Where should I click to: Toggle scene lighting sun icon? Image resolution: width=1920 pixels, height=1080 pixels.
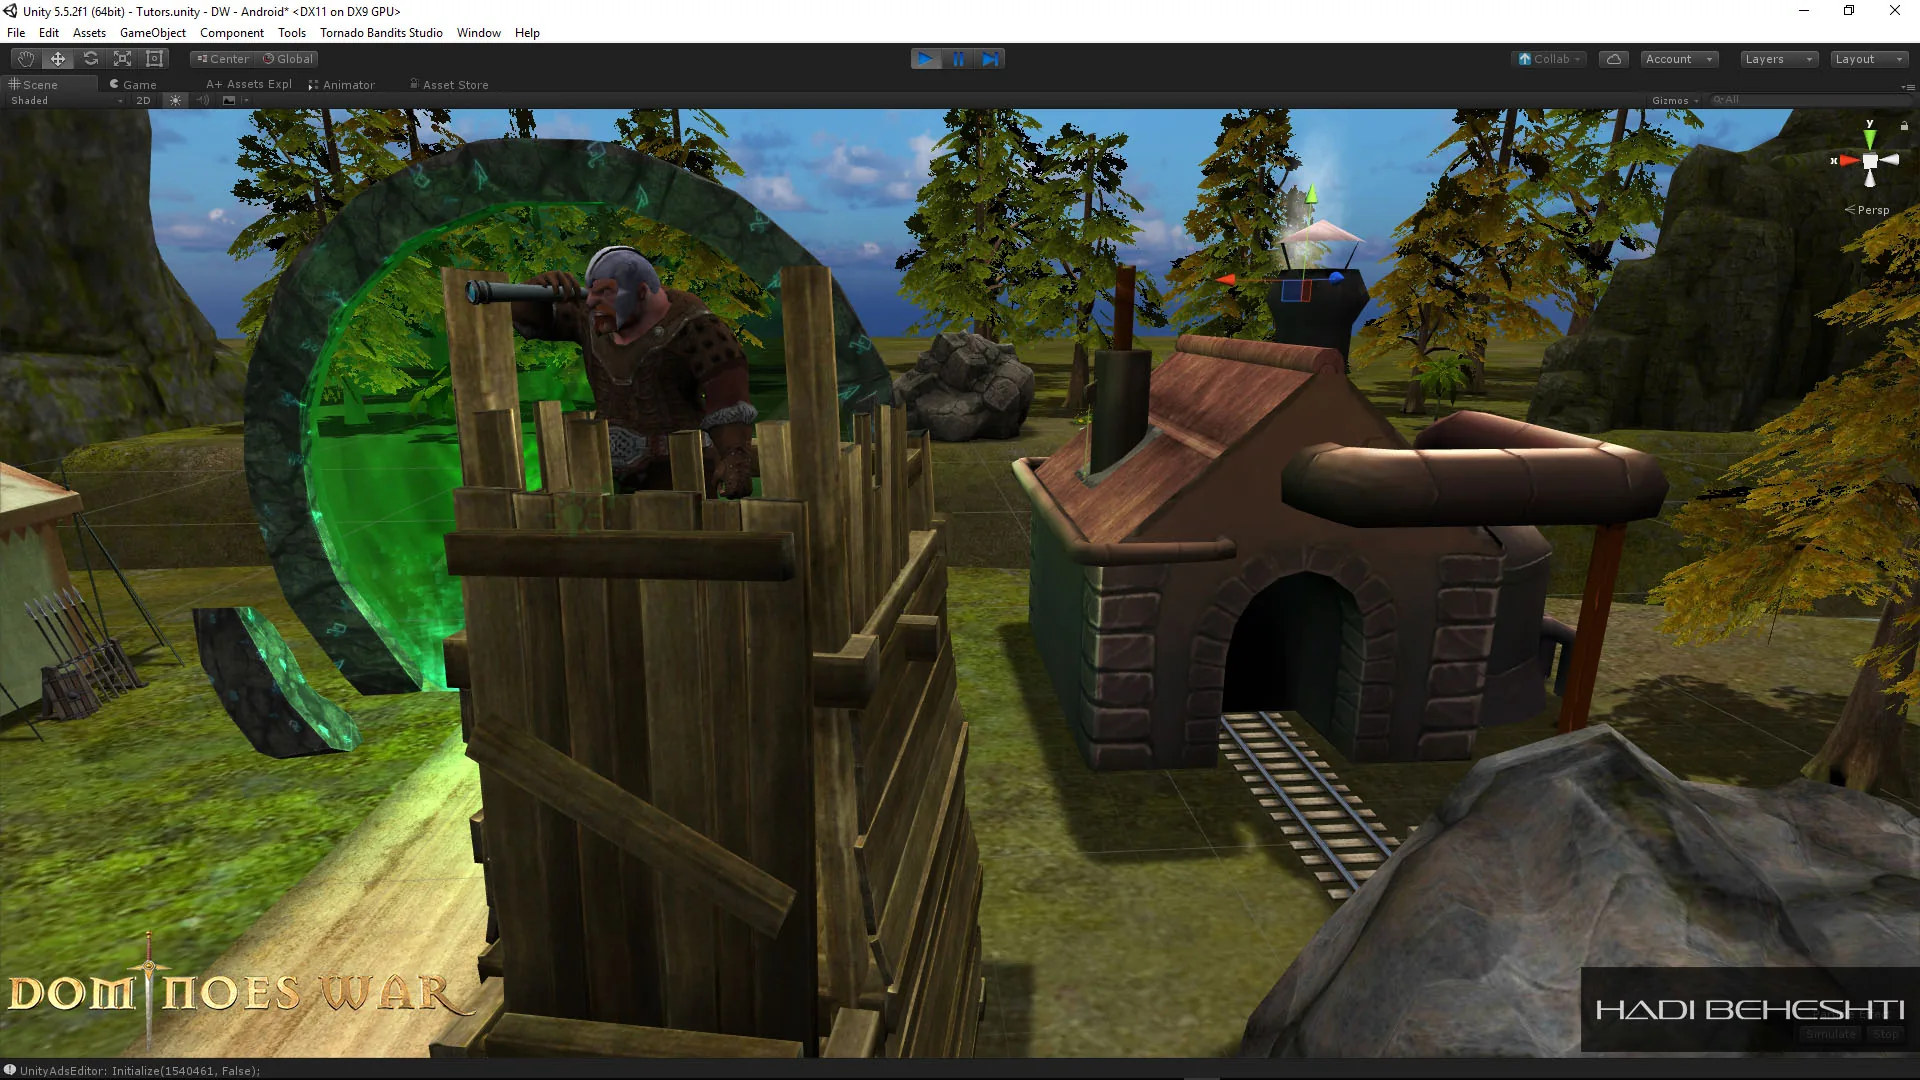pyautogui.click(x=175, y=101)
